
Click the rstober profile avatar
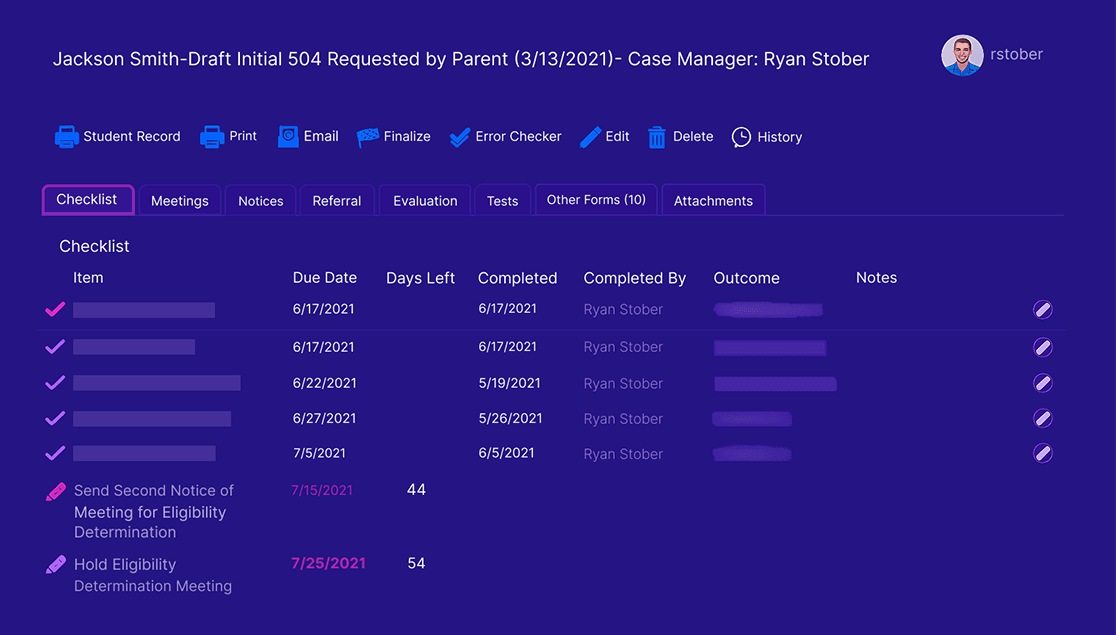[x=962, y=55]
